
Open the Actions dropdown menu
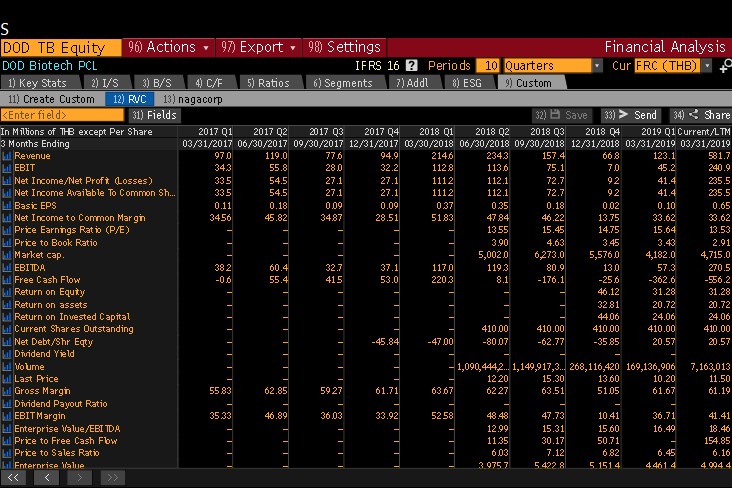pyautogui.click(x=168, y=47)
